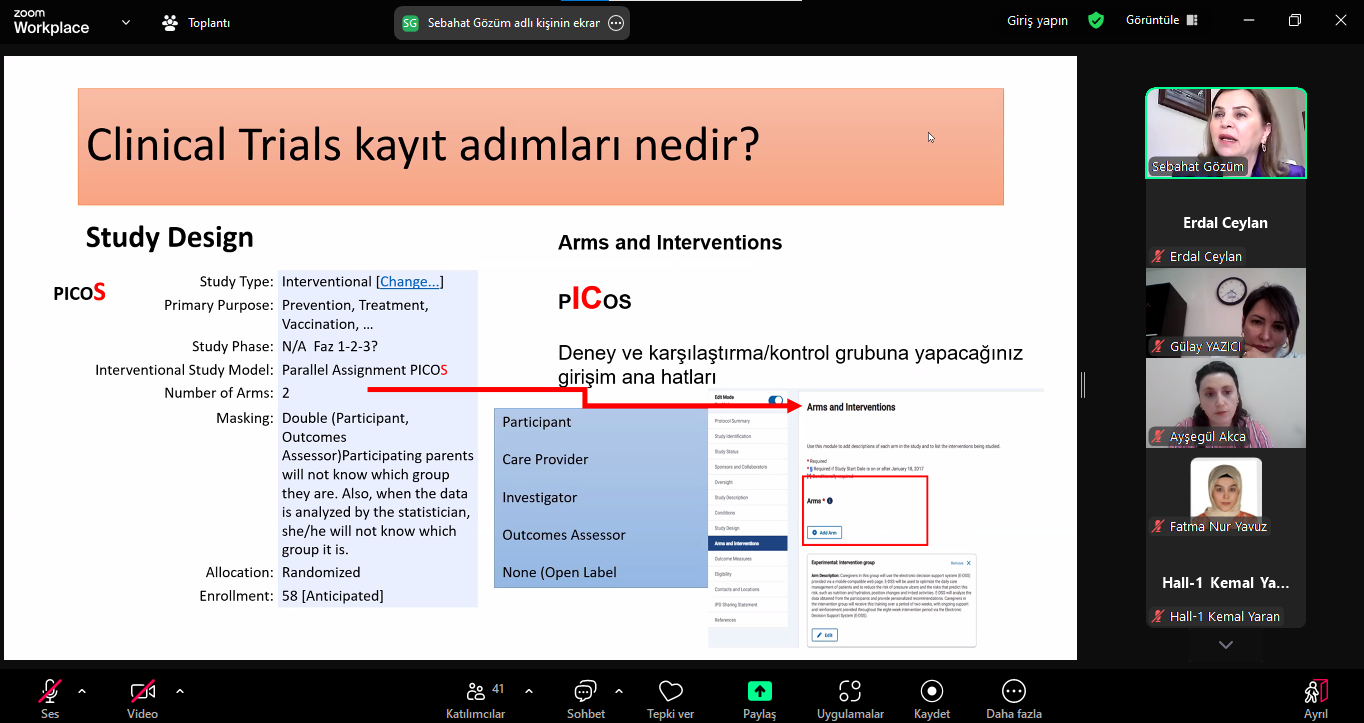This screenshot has height=723, width=1364.
Task: Open the Katılımcılar participants panel
Action: click(476, 691)
